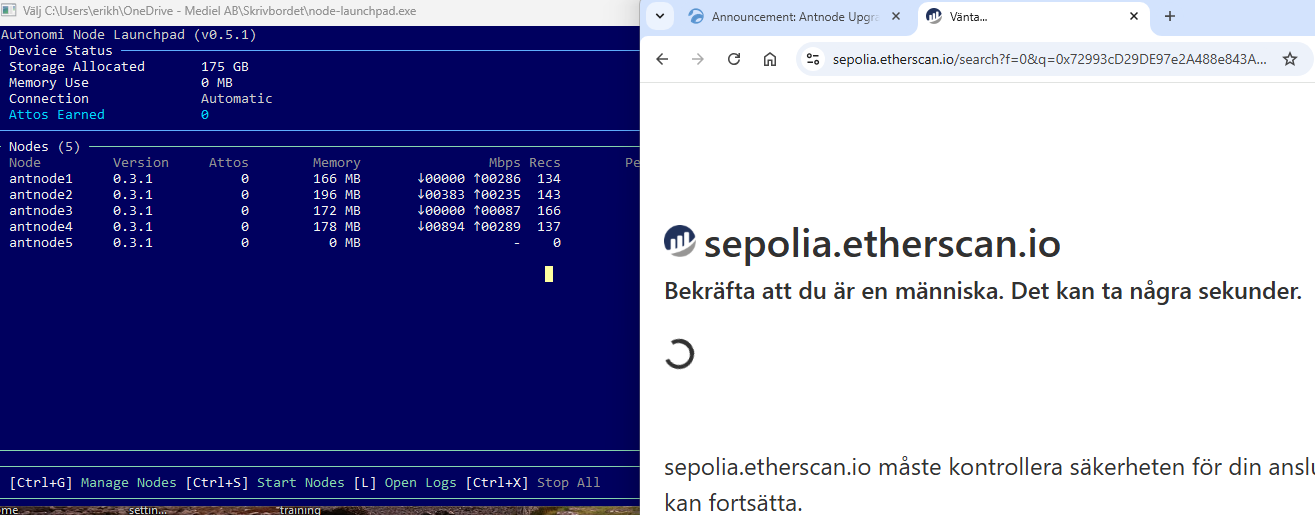Click the etherscan favicon on Vänta tab
The height and width of the screenshot is (515, 1315).
[x=934, y=16]
